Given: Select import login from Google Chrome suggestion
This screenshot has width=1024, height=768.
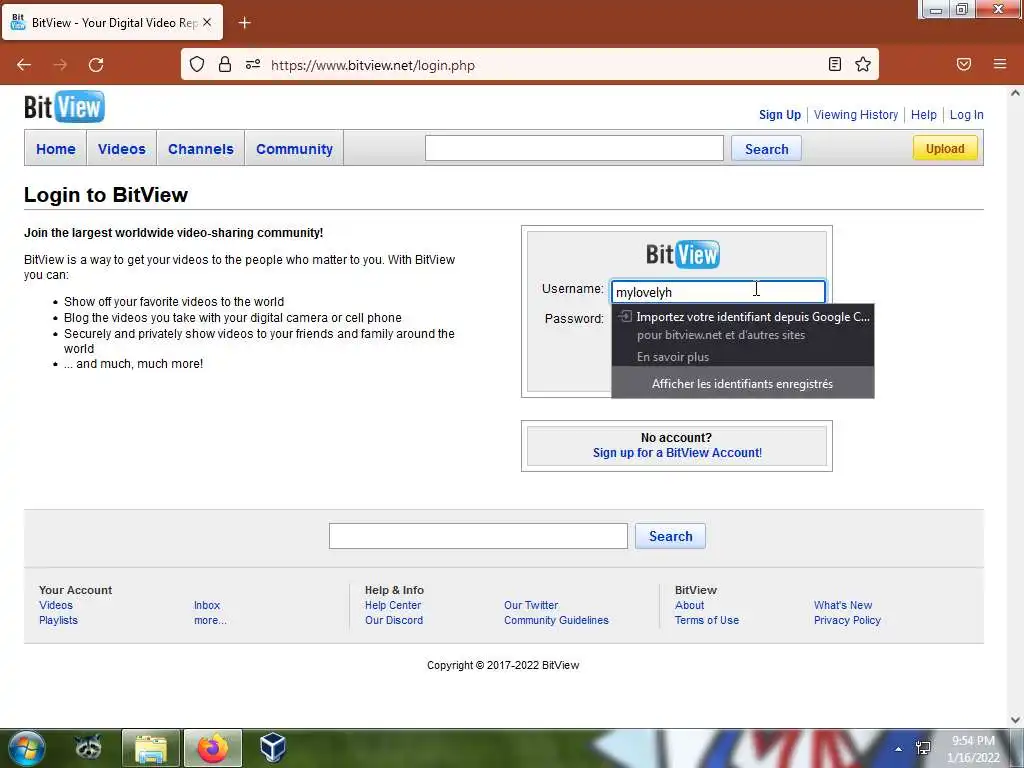Looking at the screenshot, I should 743,325.
